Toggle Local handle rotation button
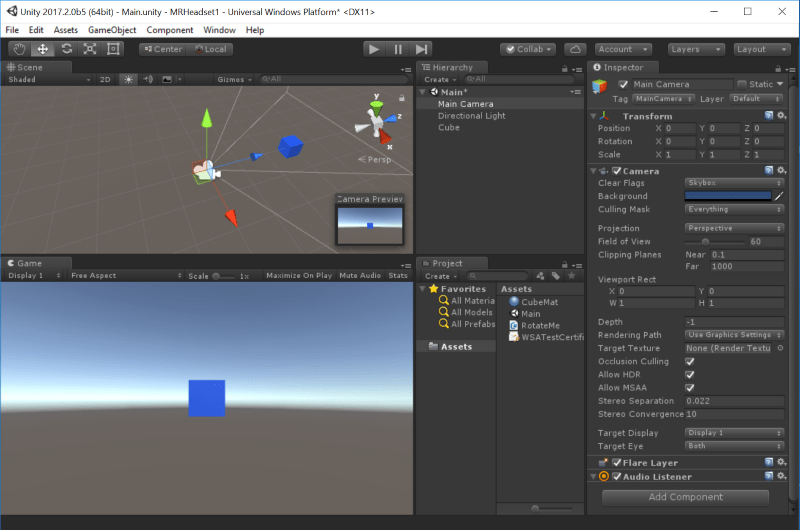Image resolution: width=800 pixels, height=530 pixels. (210, 49)
